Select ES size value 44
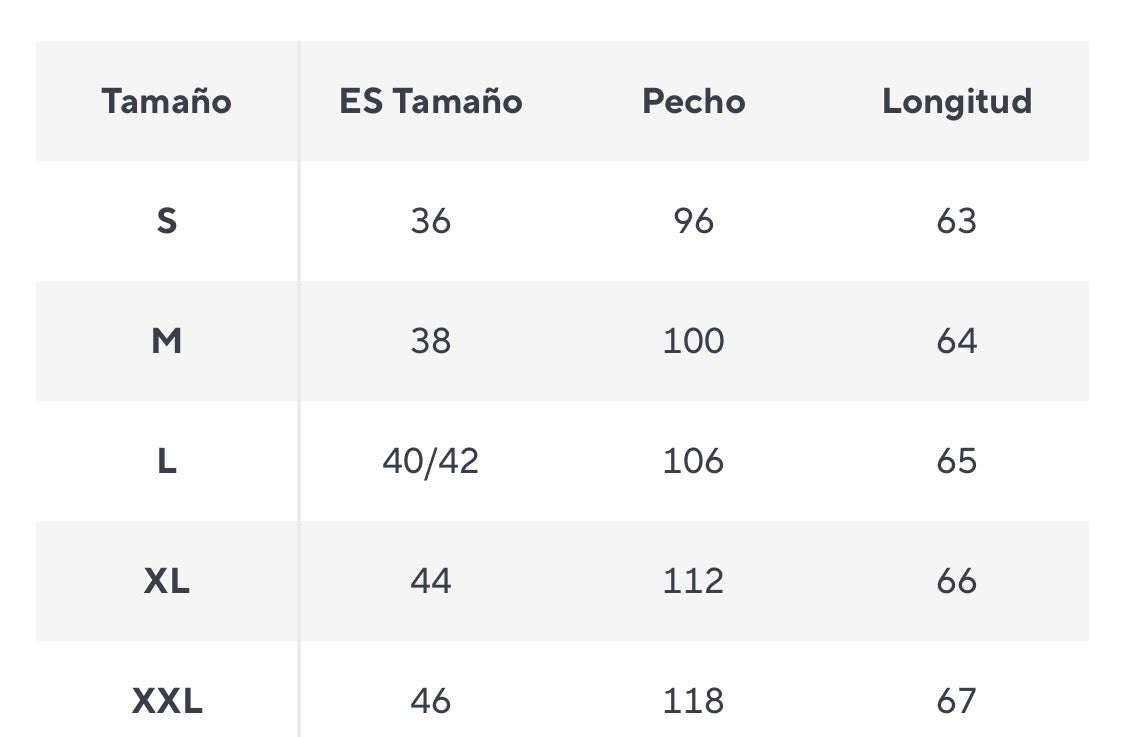The image size is (1125, 737). 430,581
